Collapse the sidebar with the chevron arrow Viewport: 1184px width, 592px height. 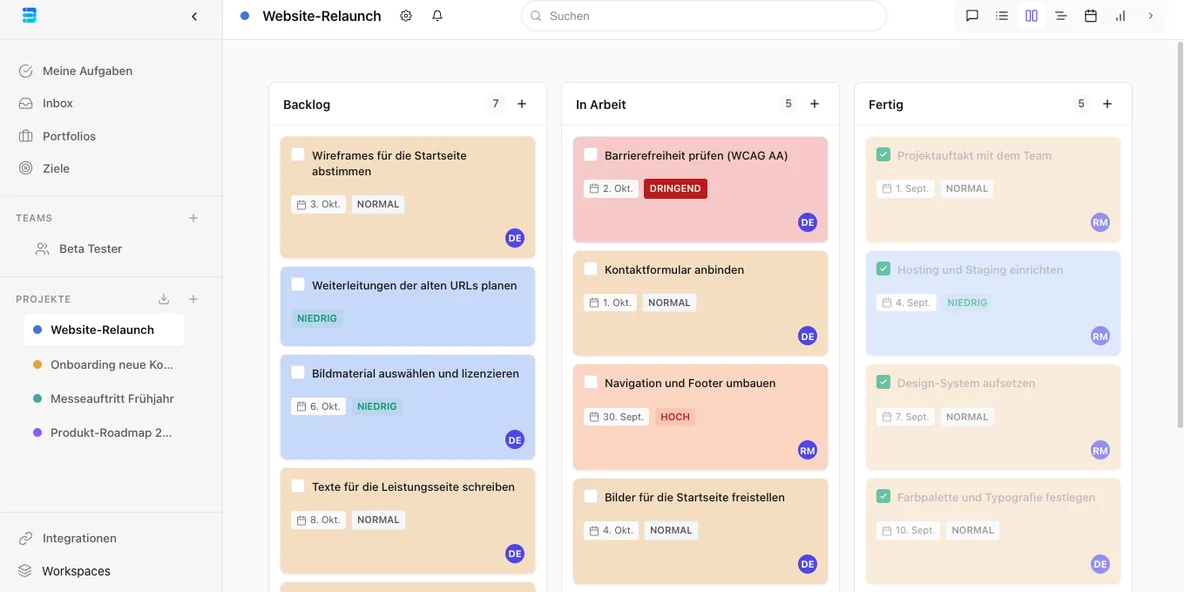[194, 16]
